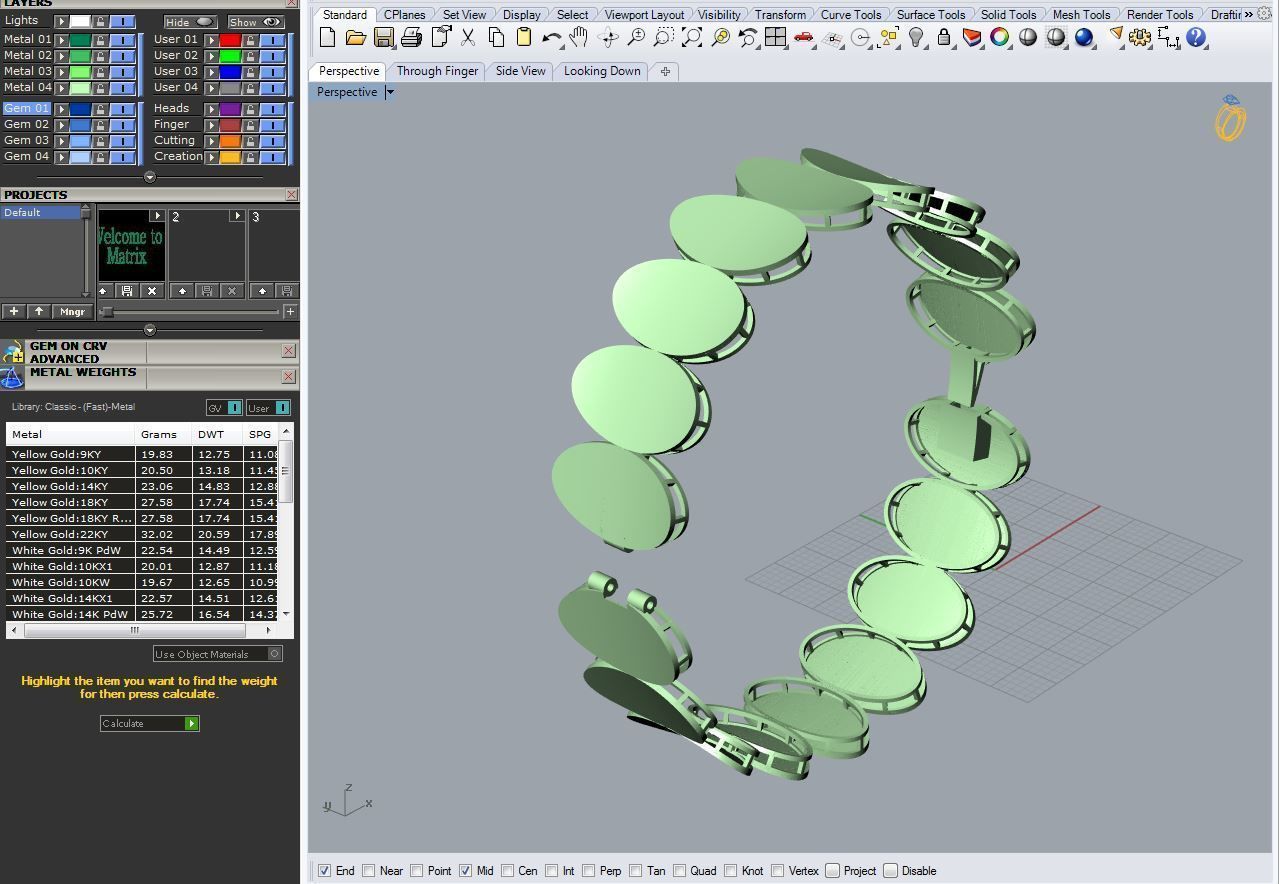This screenshot has width=1279, height=884.
Task: Switch to the Side View viewport tab
Action: 521,71
